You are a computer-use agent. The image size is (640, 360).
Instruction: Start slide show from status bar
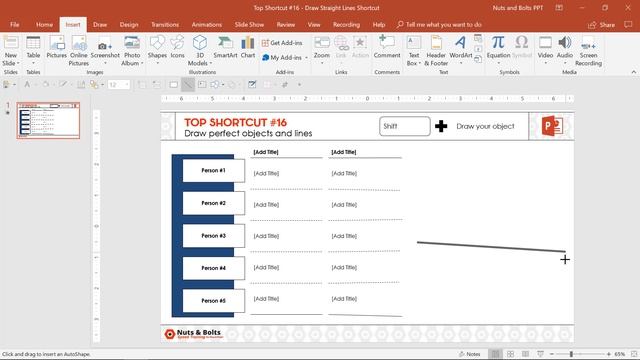click(540, 354)
